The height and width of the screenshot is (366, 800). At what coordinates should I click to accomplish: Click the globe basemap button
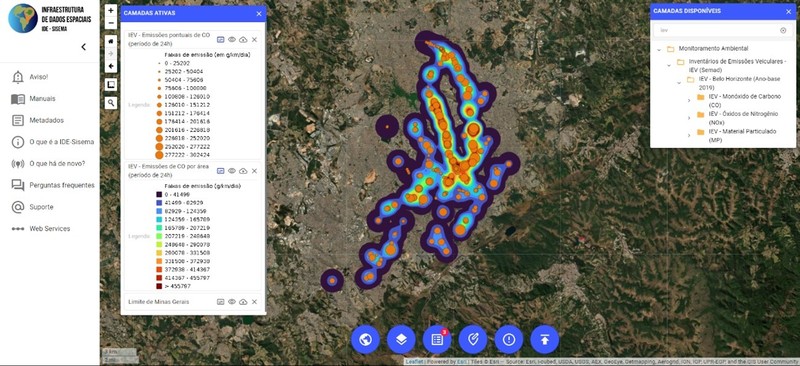pos(365,339)
